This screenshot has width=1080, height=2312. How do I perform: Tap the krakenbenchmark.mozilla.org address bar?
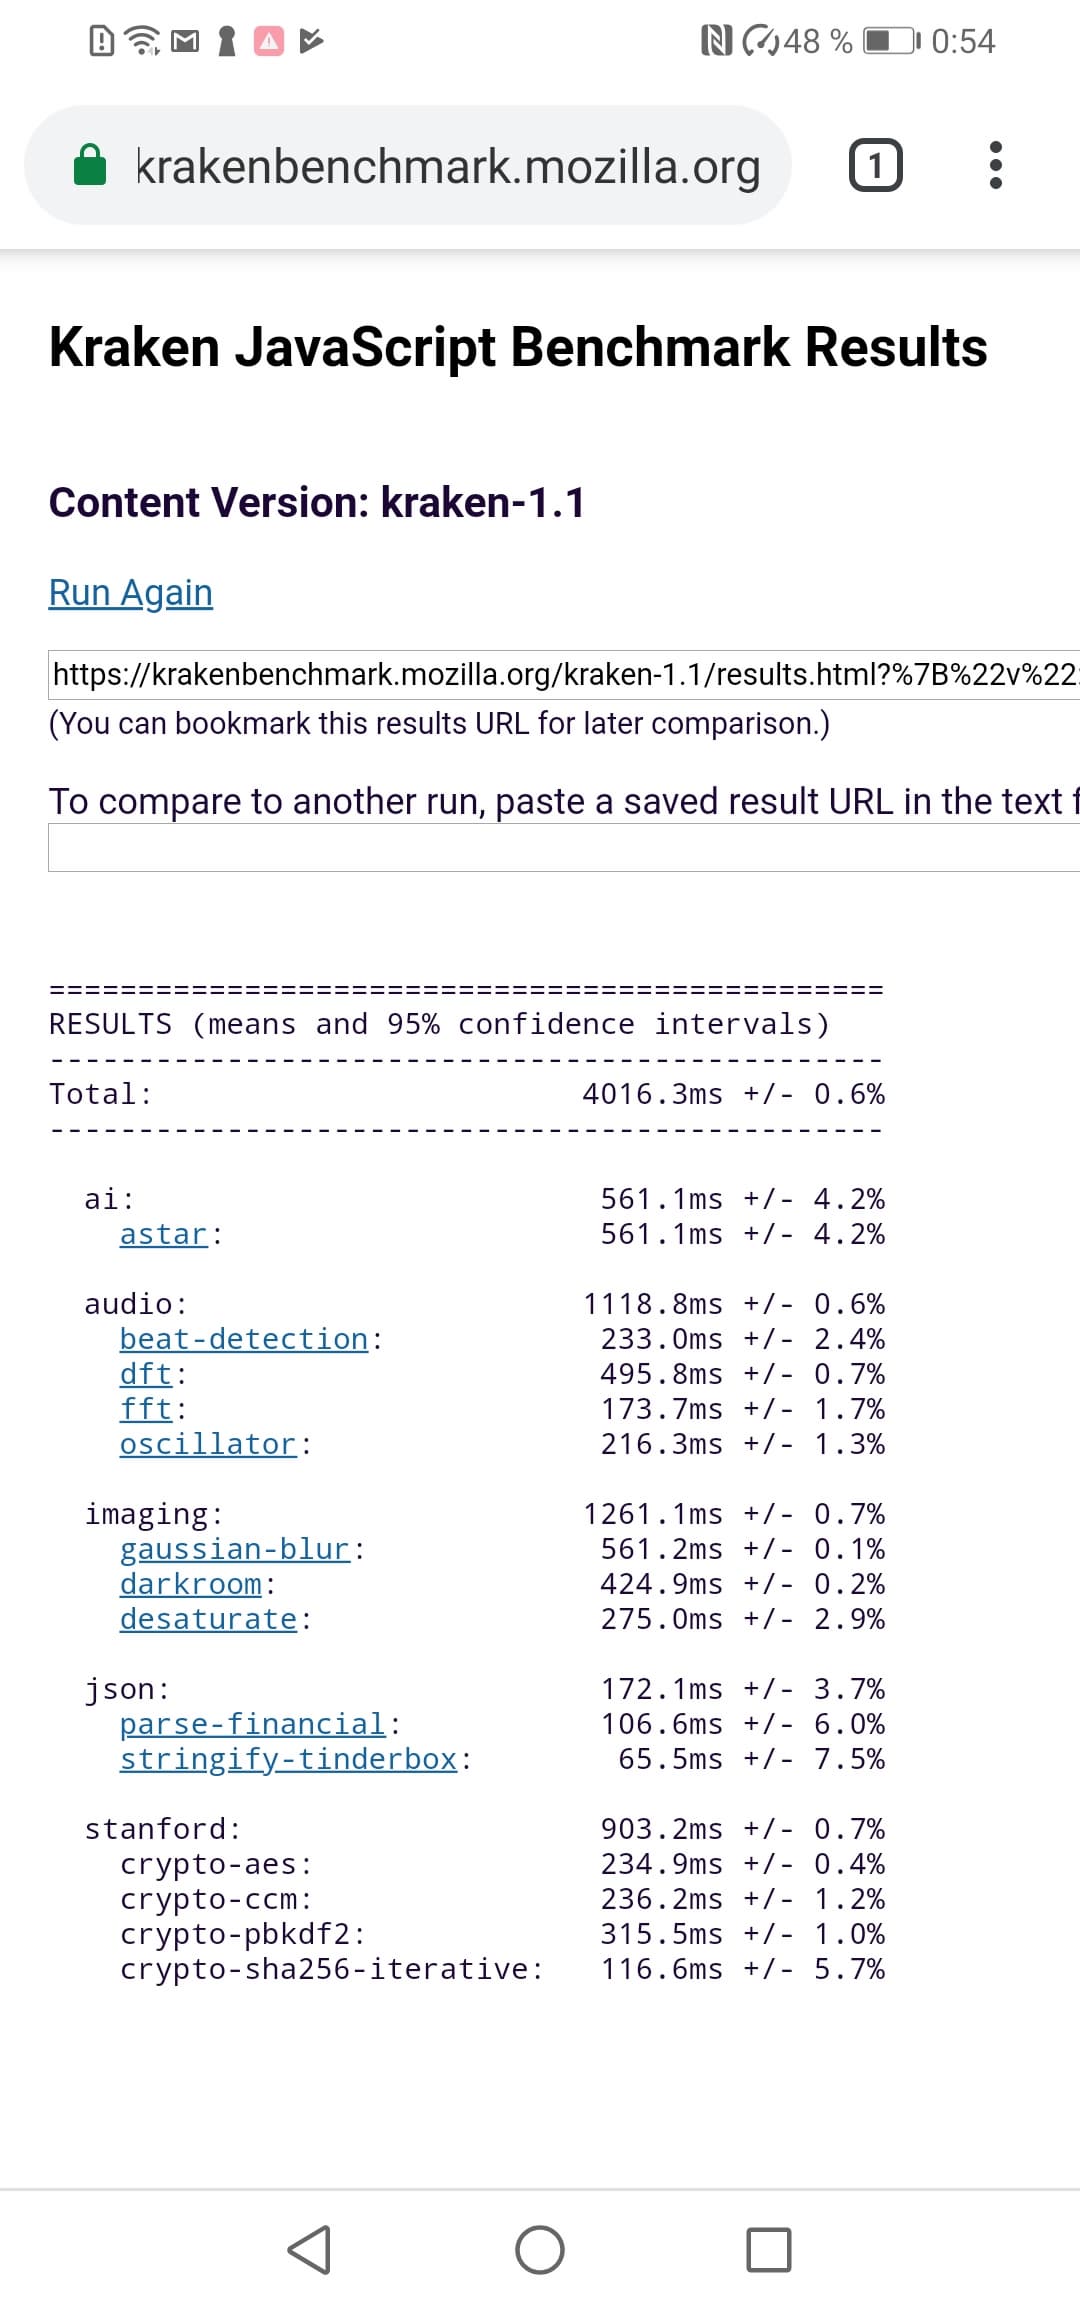click(x=447, y=166)
